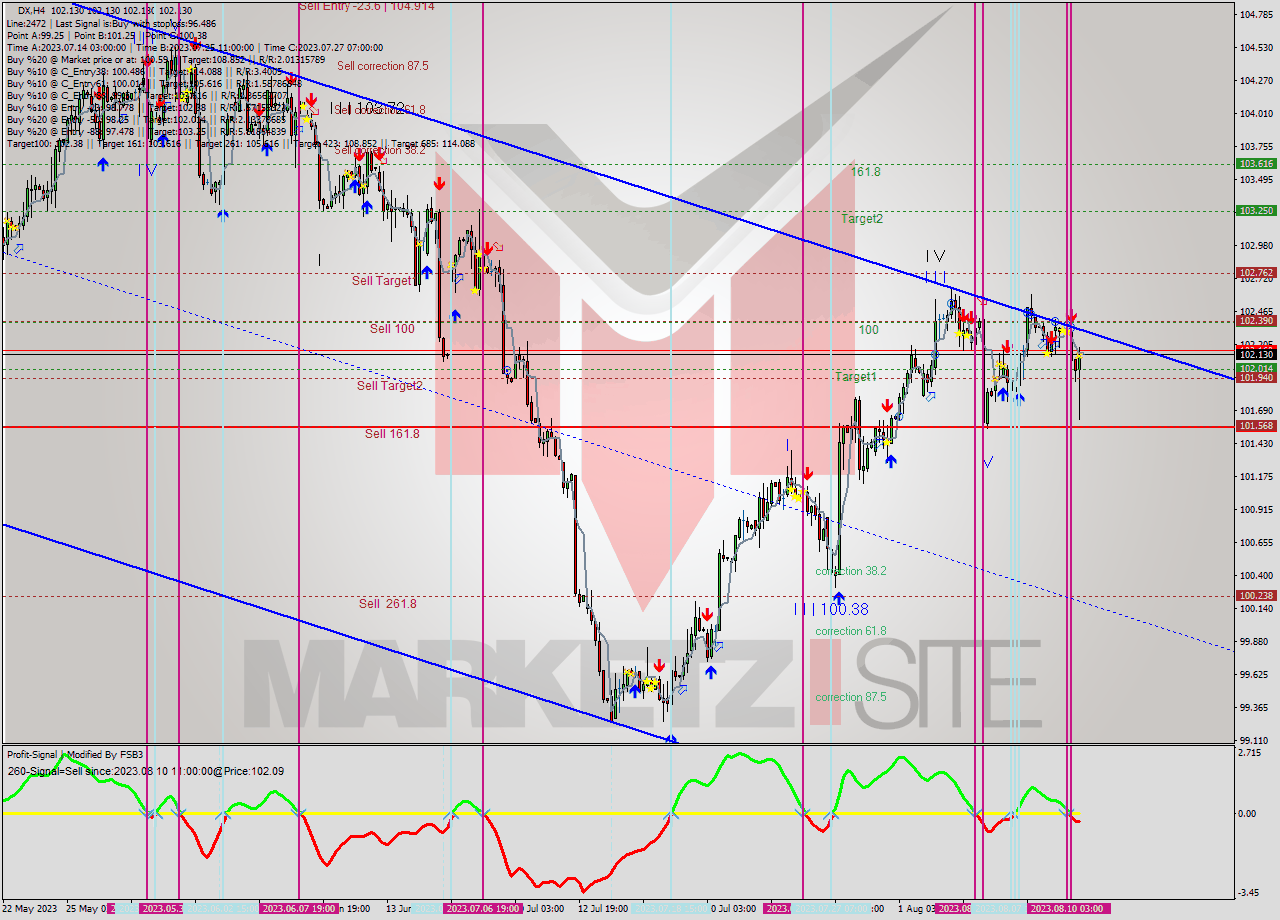Click the '22 May 2023' time axis label
The width and height of the screenshot is (1280, 920).
click(x=30, y=908)
